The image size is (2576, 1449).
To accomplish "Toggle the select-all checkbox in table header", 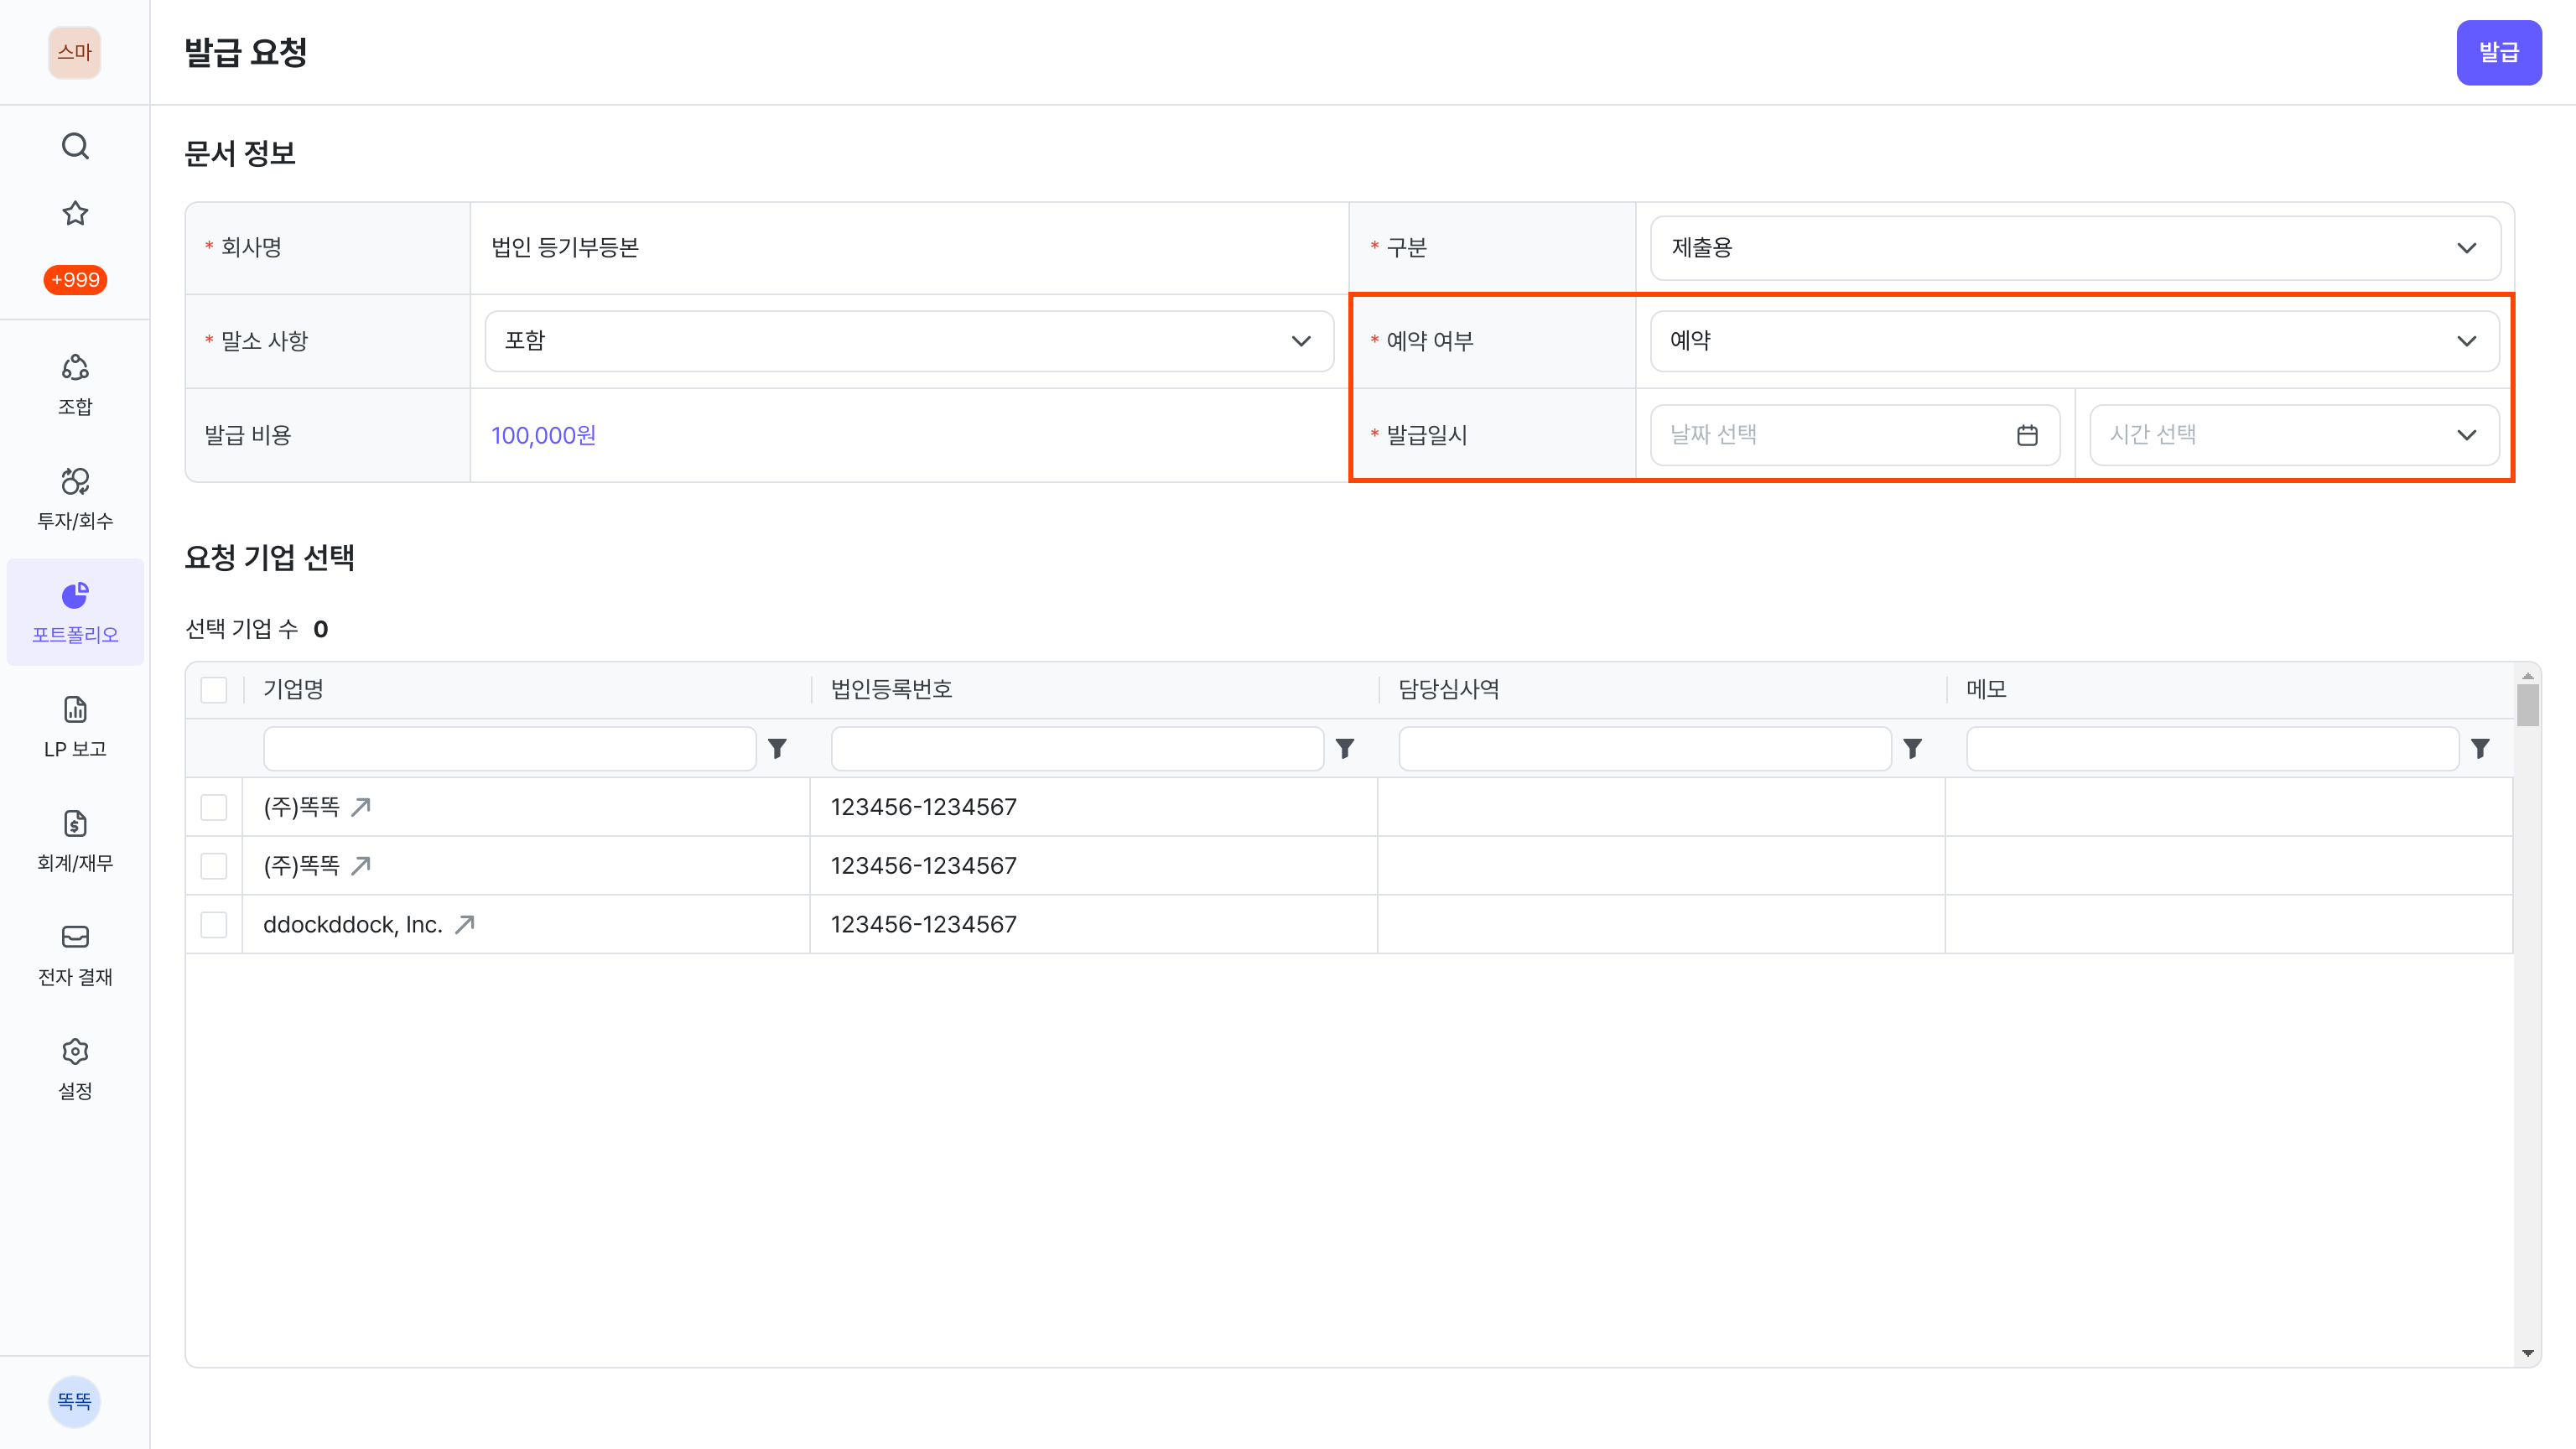I will click(x=214, y=690).
